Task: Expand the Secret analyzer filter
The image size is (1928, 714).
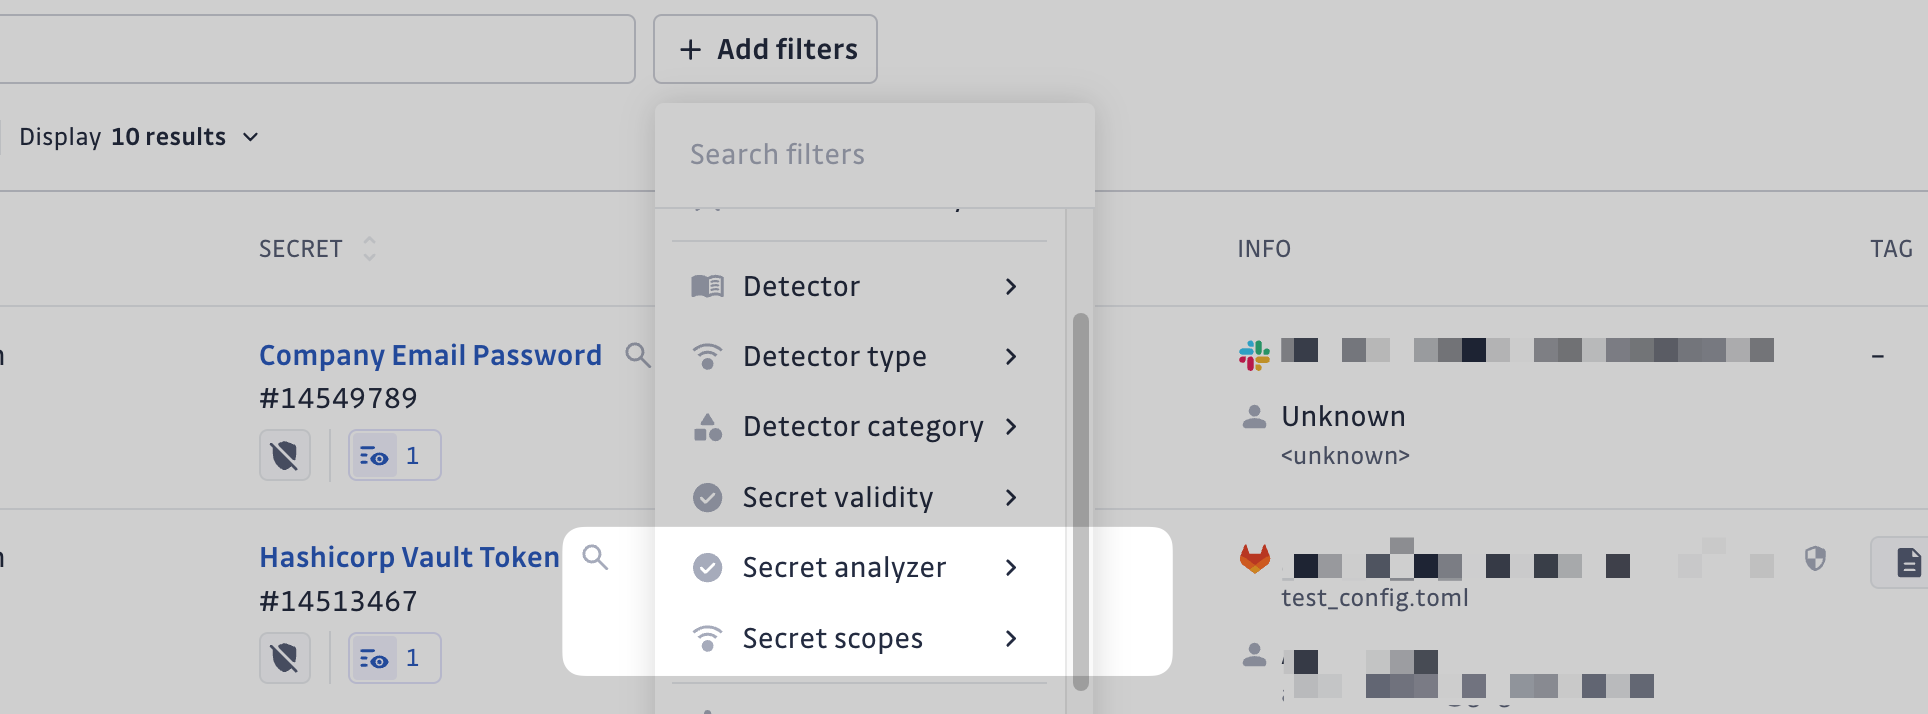Action: (x=844, y=567)
